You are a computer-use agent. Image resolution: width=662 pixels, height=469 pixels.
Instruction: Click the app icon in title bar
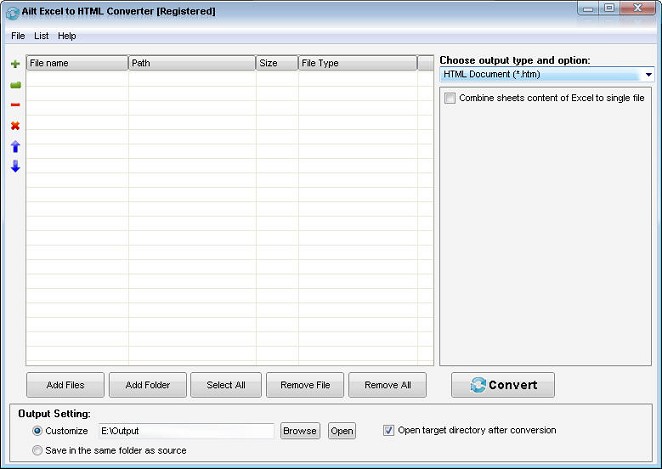pos(12,12)
